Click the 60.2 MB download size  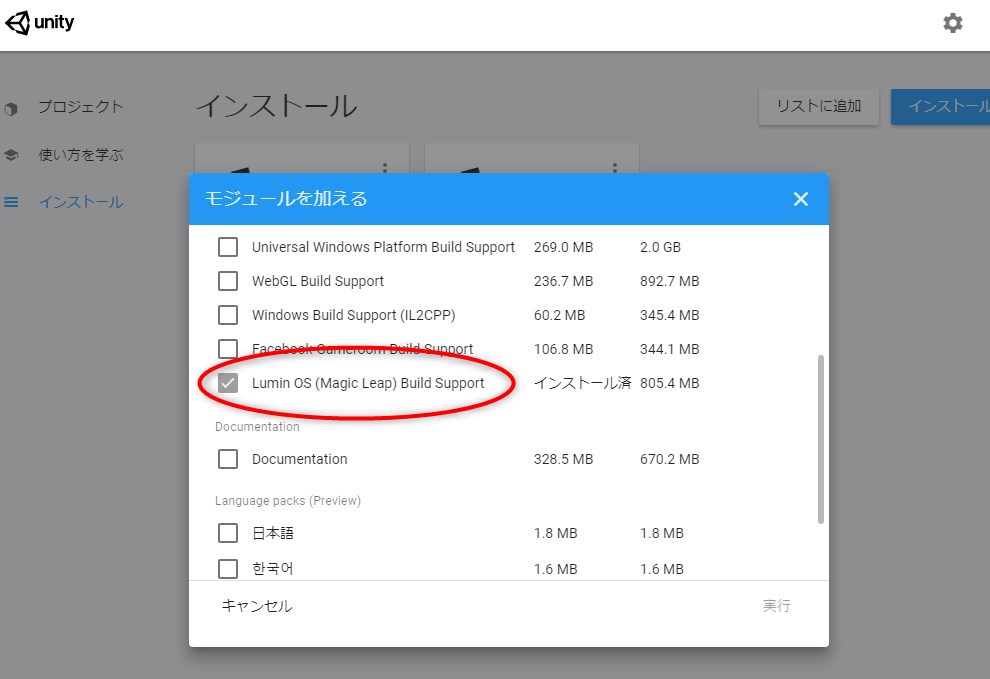(559, 315)
